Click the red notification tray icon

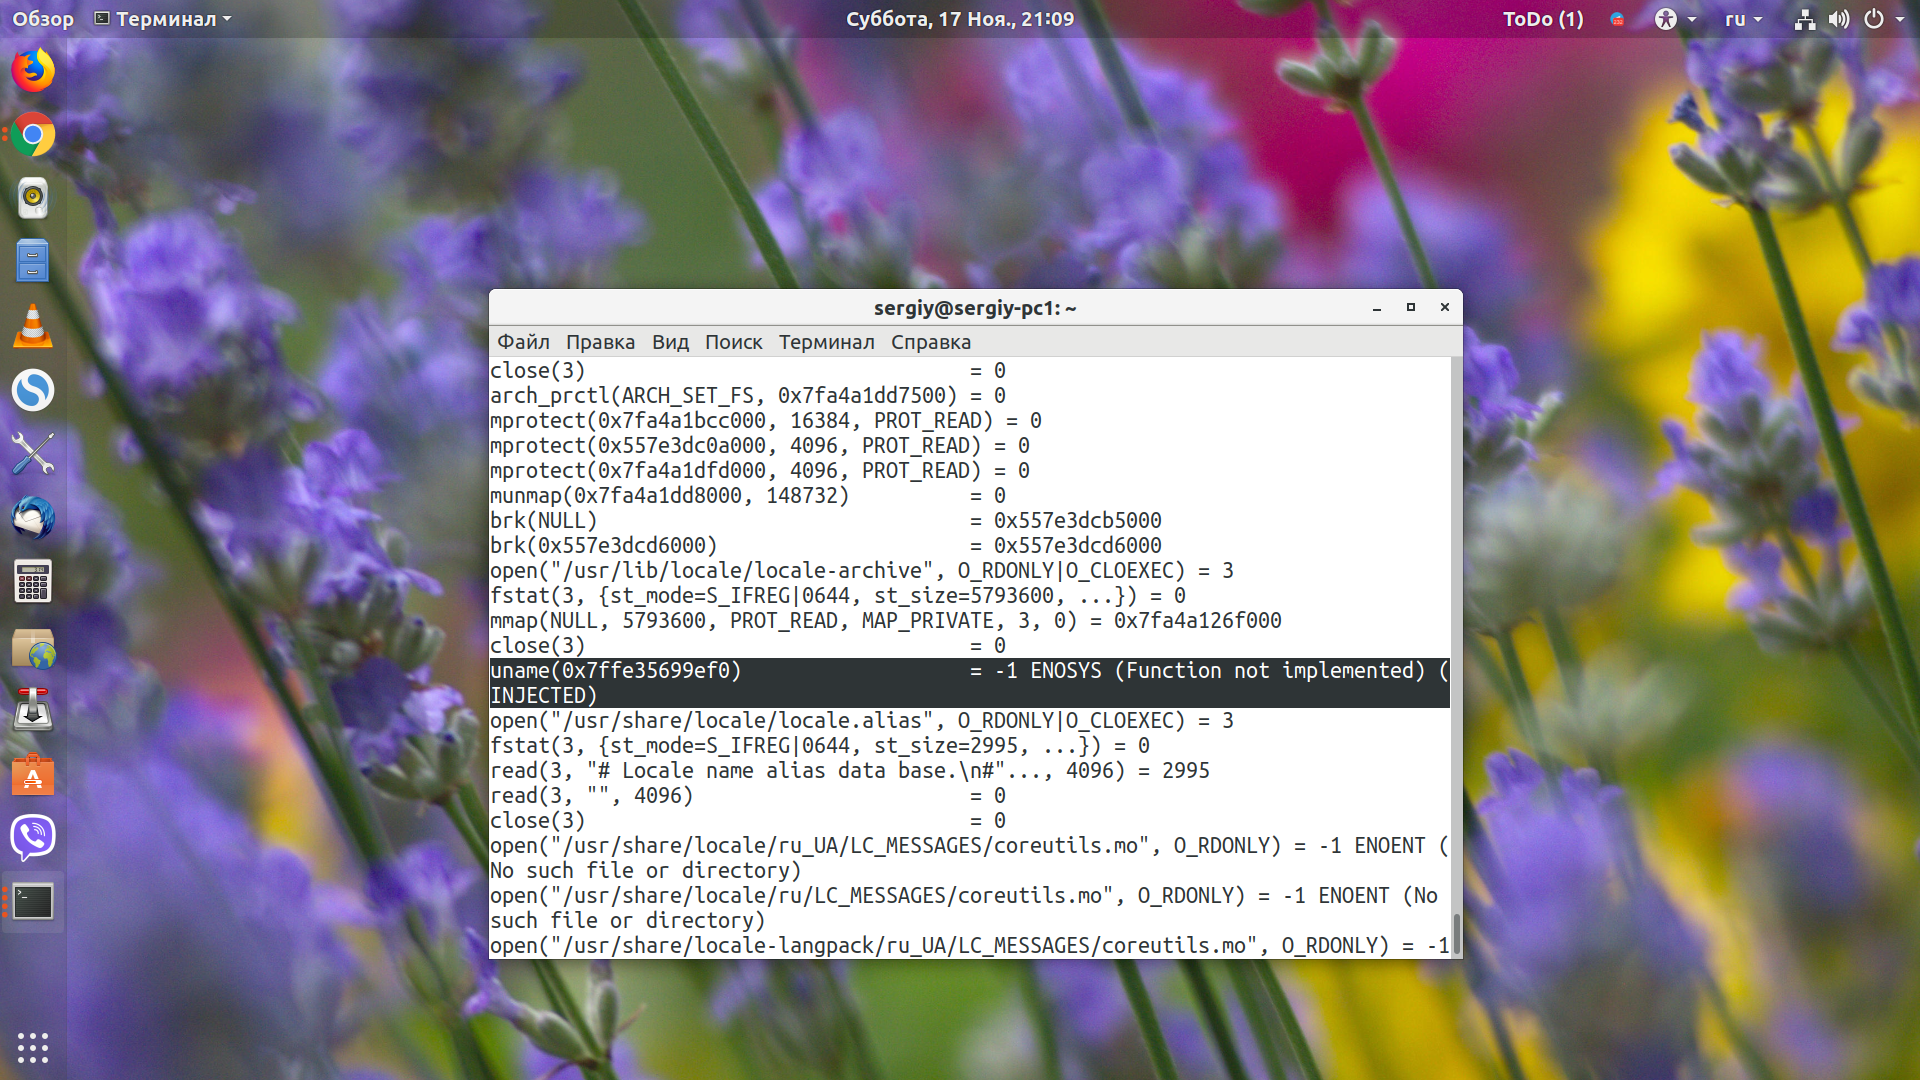click(x=1618, y=19)
